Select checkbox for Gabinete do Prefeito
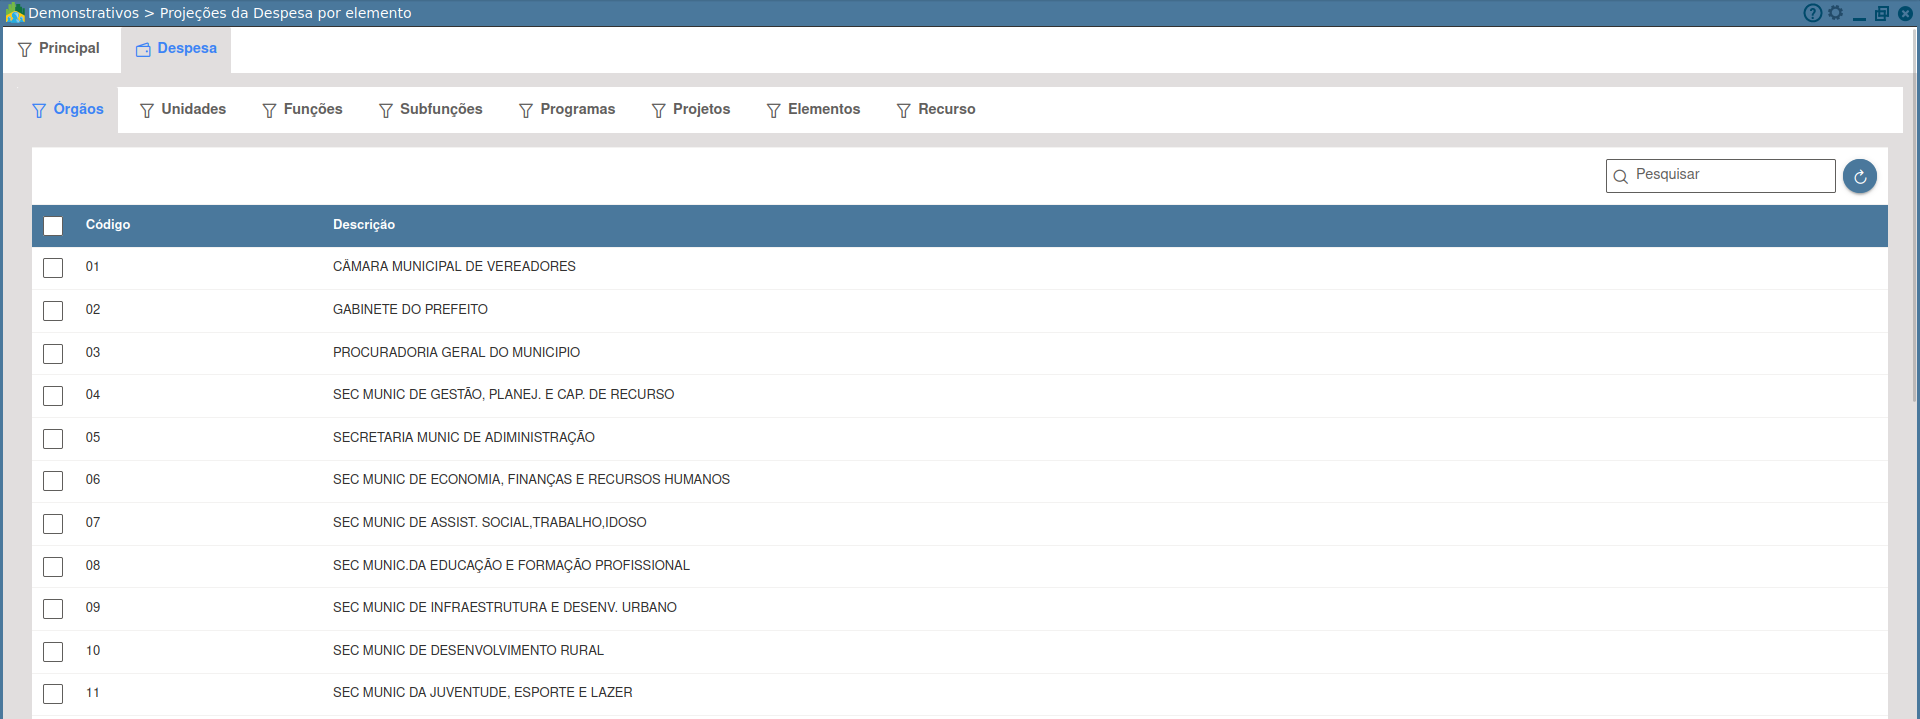Viewport: 1920px width, 719px height. click(53, 311)
